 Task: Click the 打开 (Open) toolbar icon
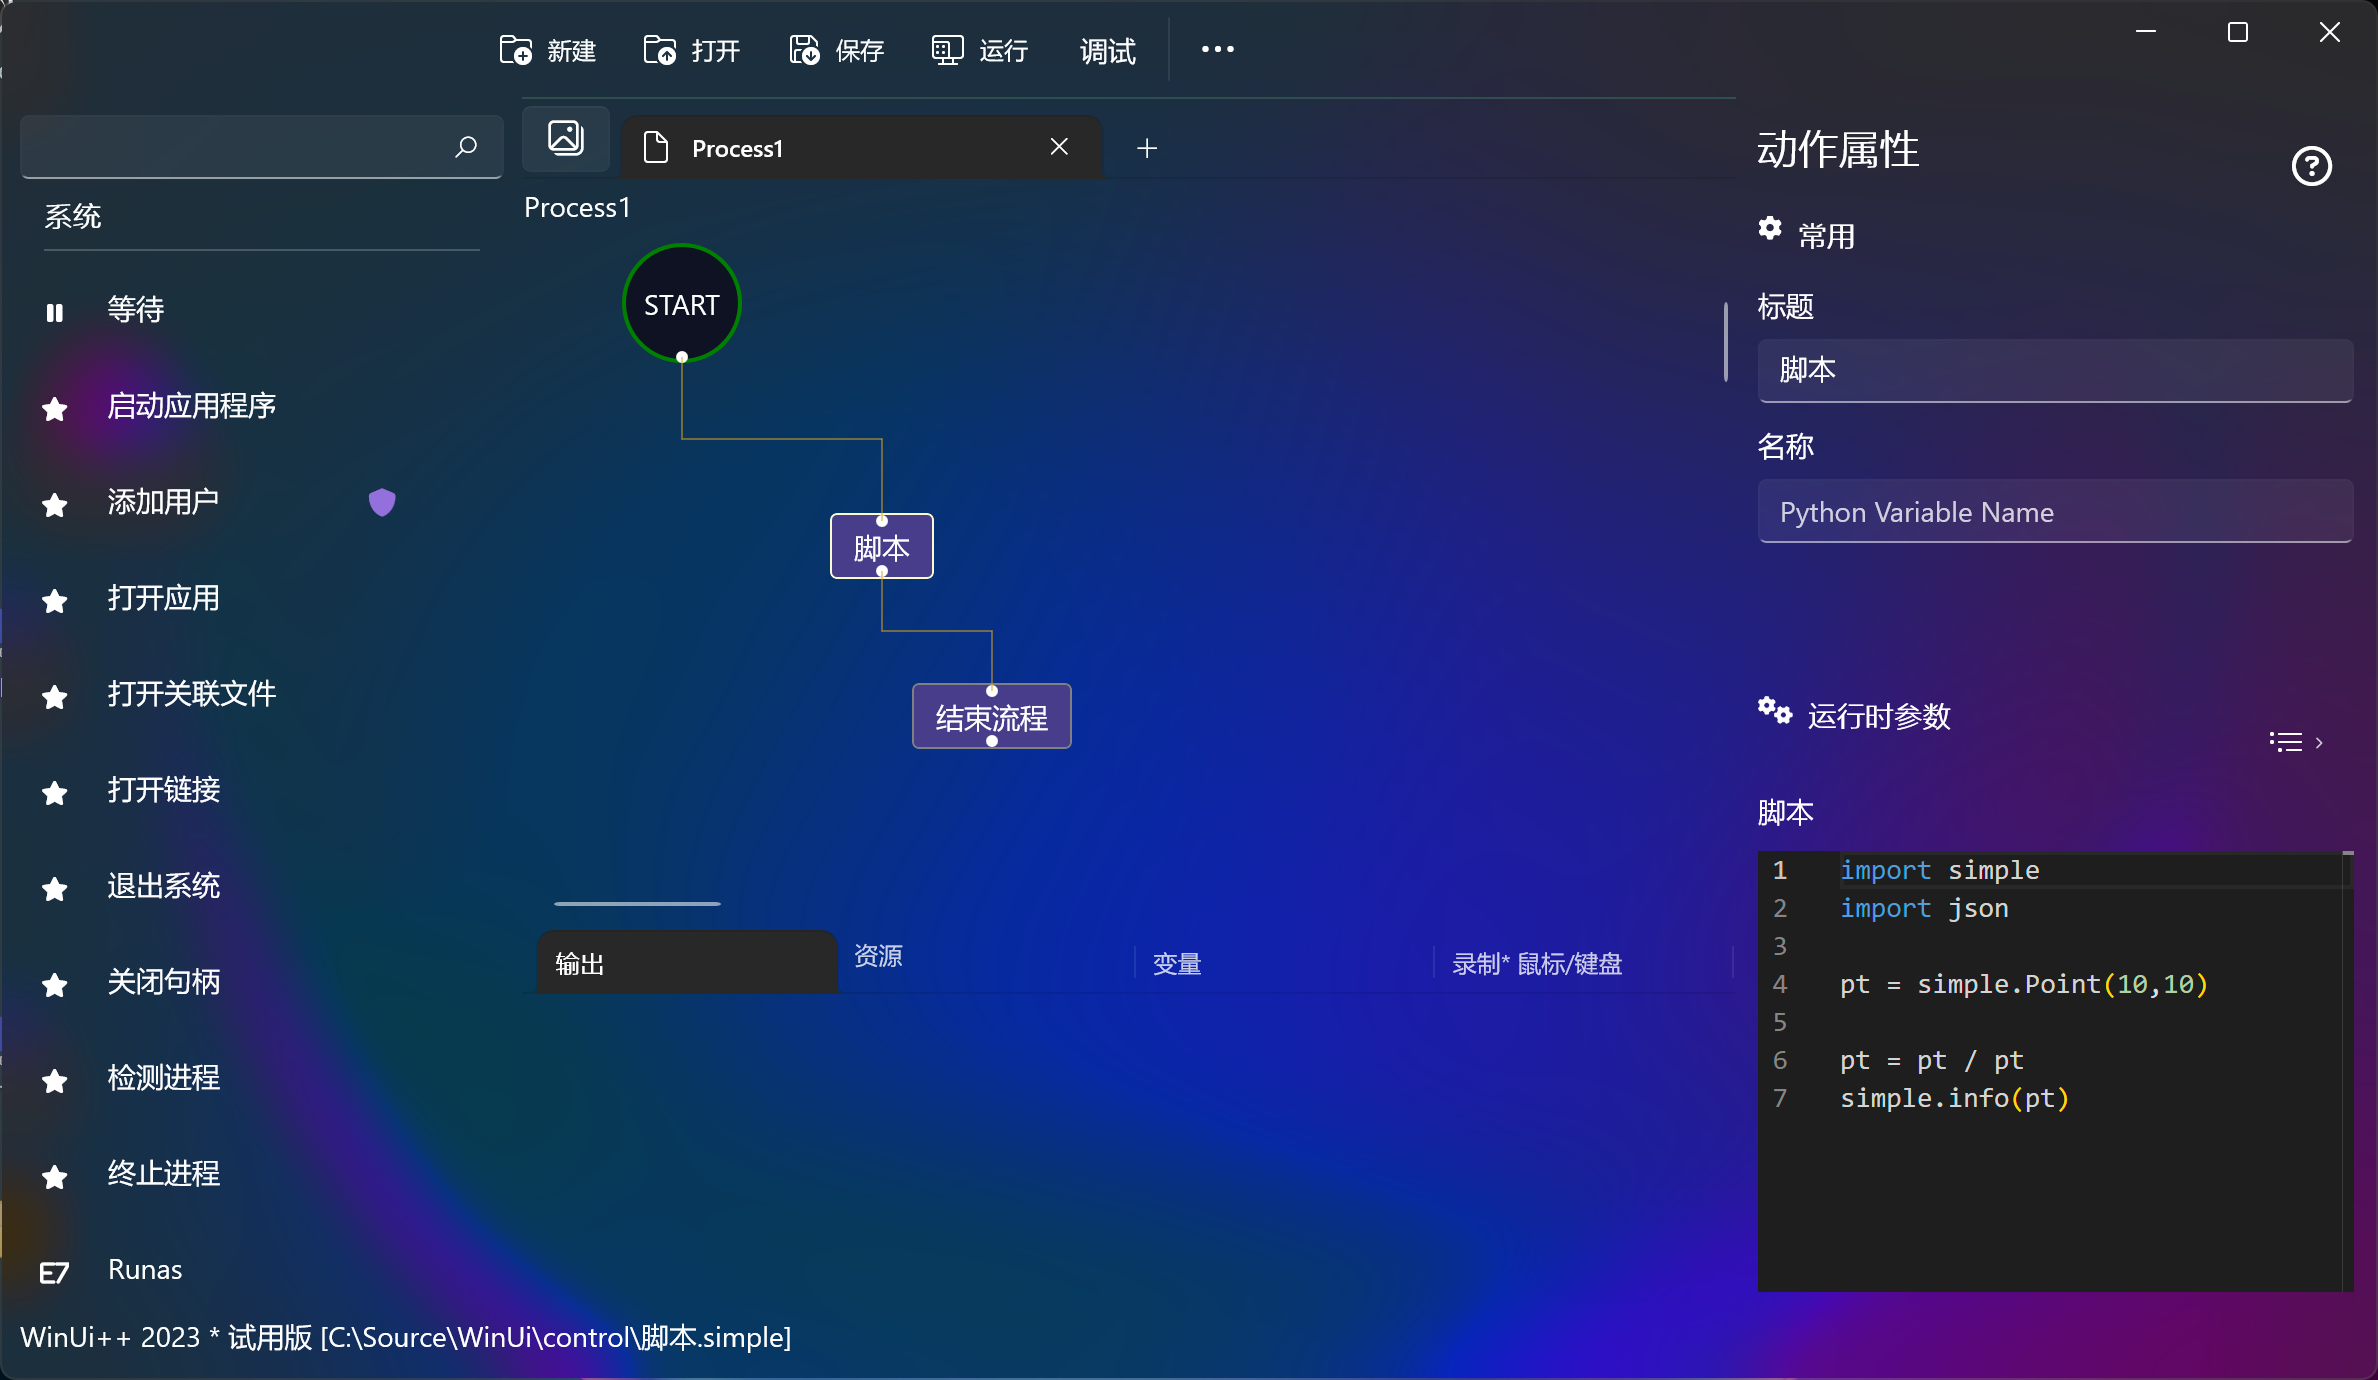click(660, 49)
